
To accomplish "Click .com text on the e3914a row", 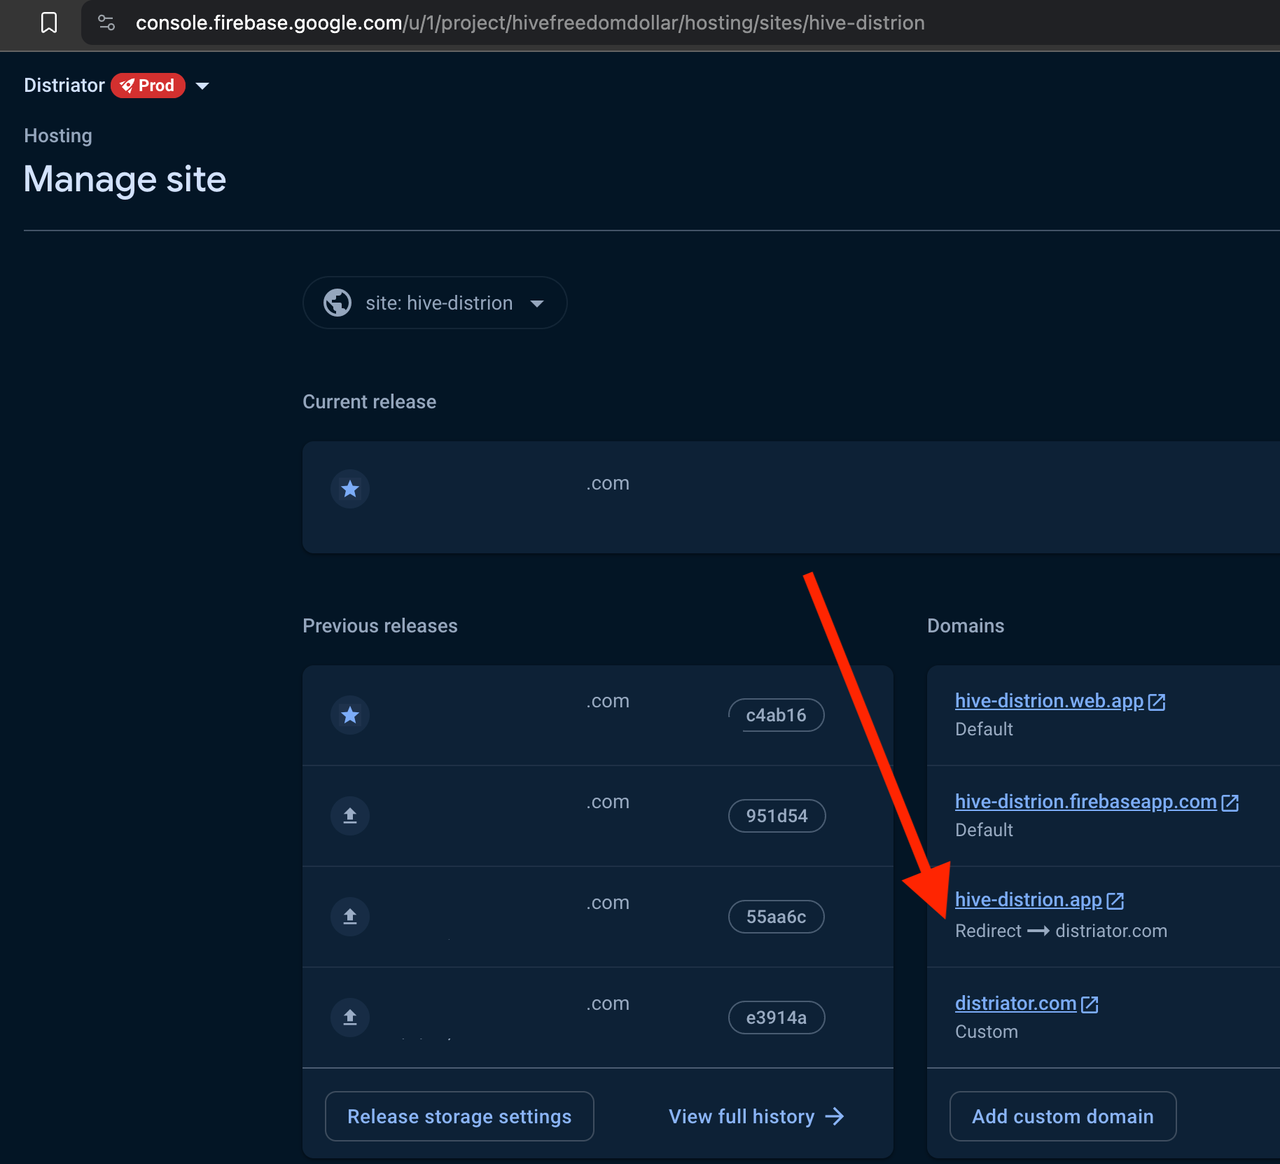I will point(608,1003).
